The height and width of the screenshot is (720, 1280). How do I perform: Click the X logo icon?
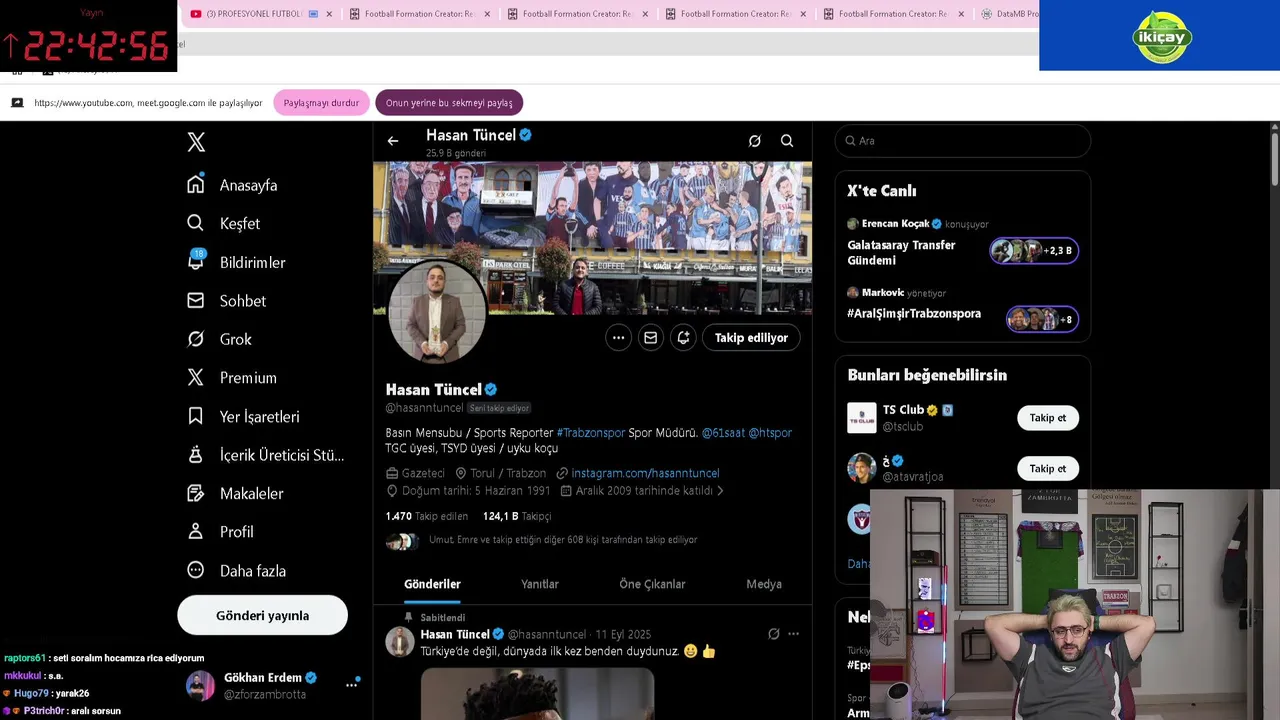196,142
